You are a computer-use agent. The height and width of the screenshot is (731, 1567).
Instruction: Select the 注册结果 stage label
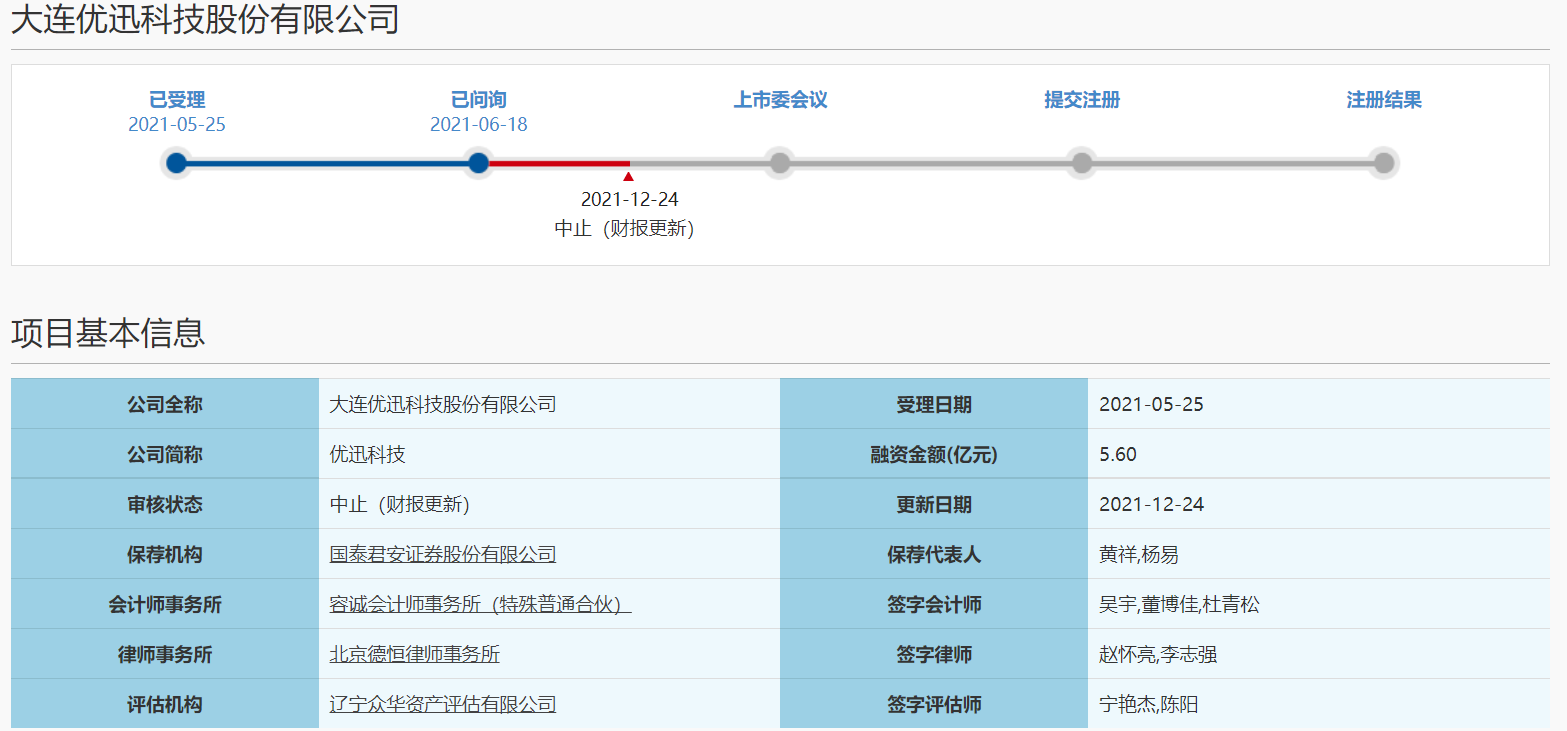click(1384, 100)
